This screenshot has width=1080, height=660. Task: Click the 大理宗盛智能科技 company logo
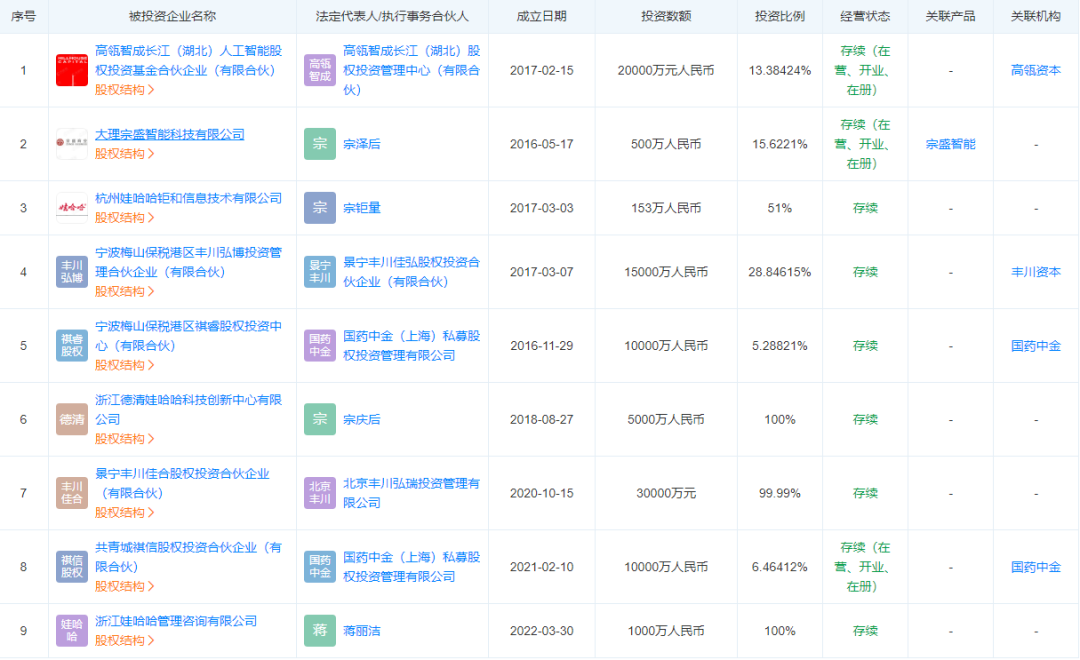[72, 144]
